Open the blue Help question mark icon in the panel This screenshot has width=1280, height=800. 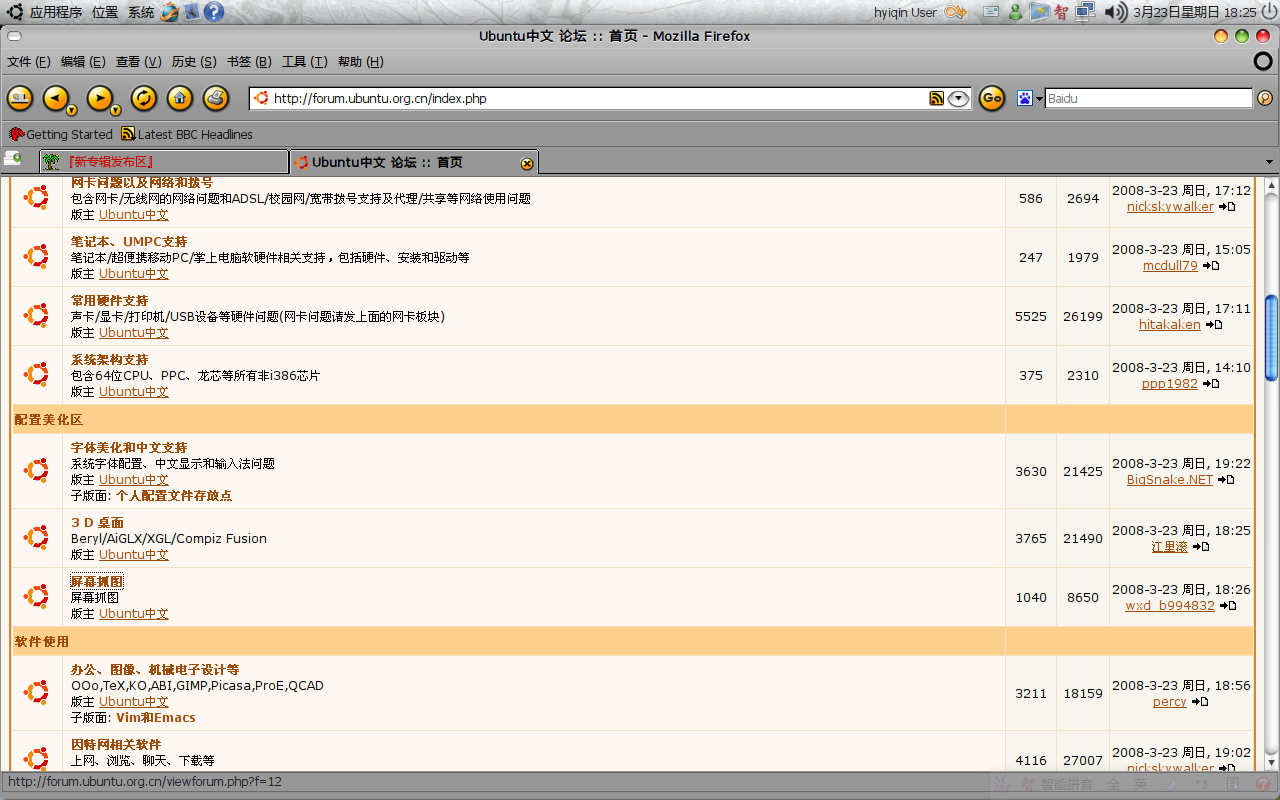click(214, 12)
